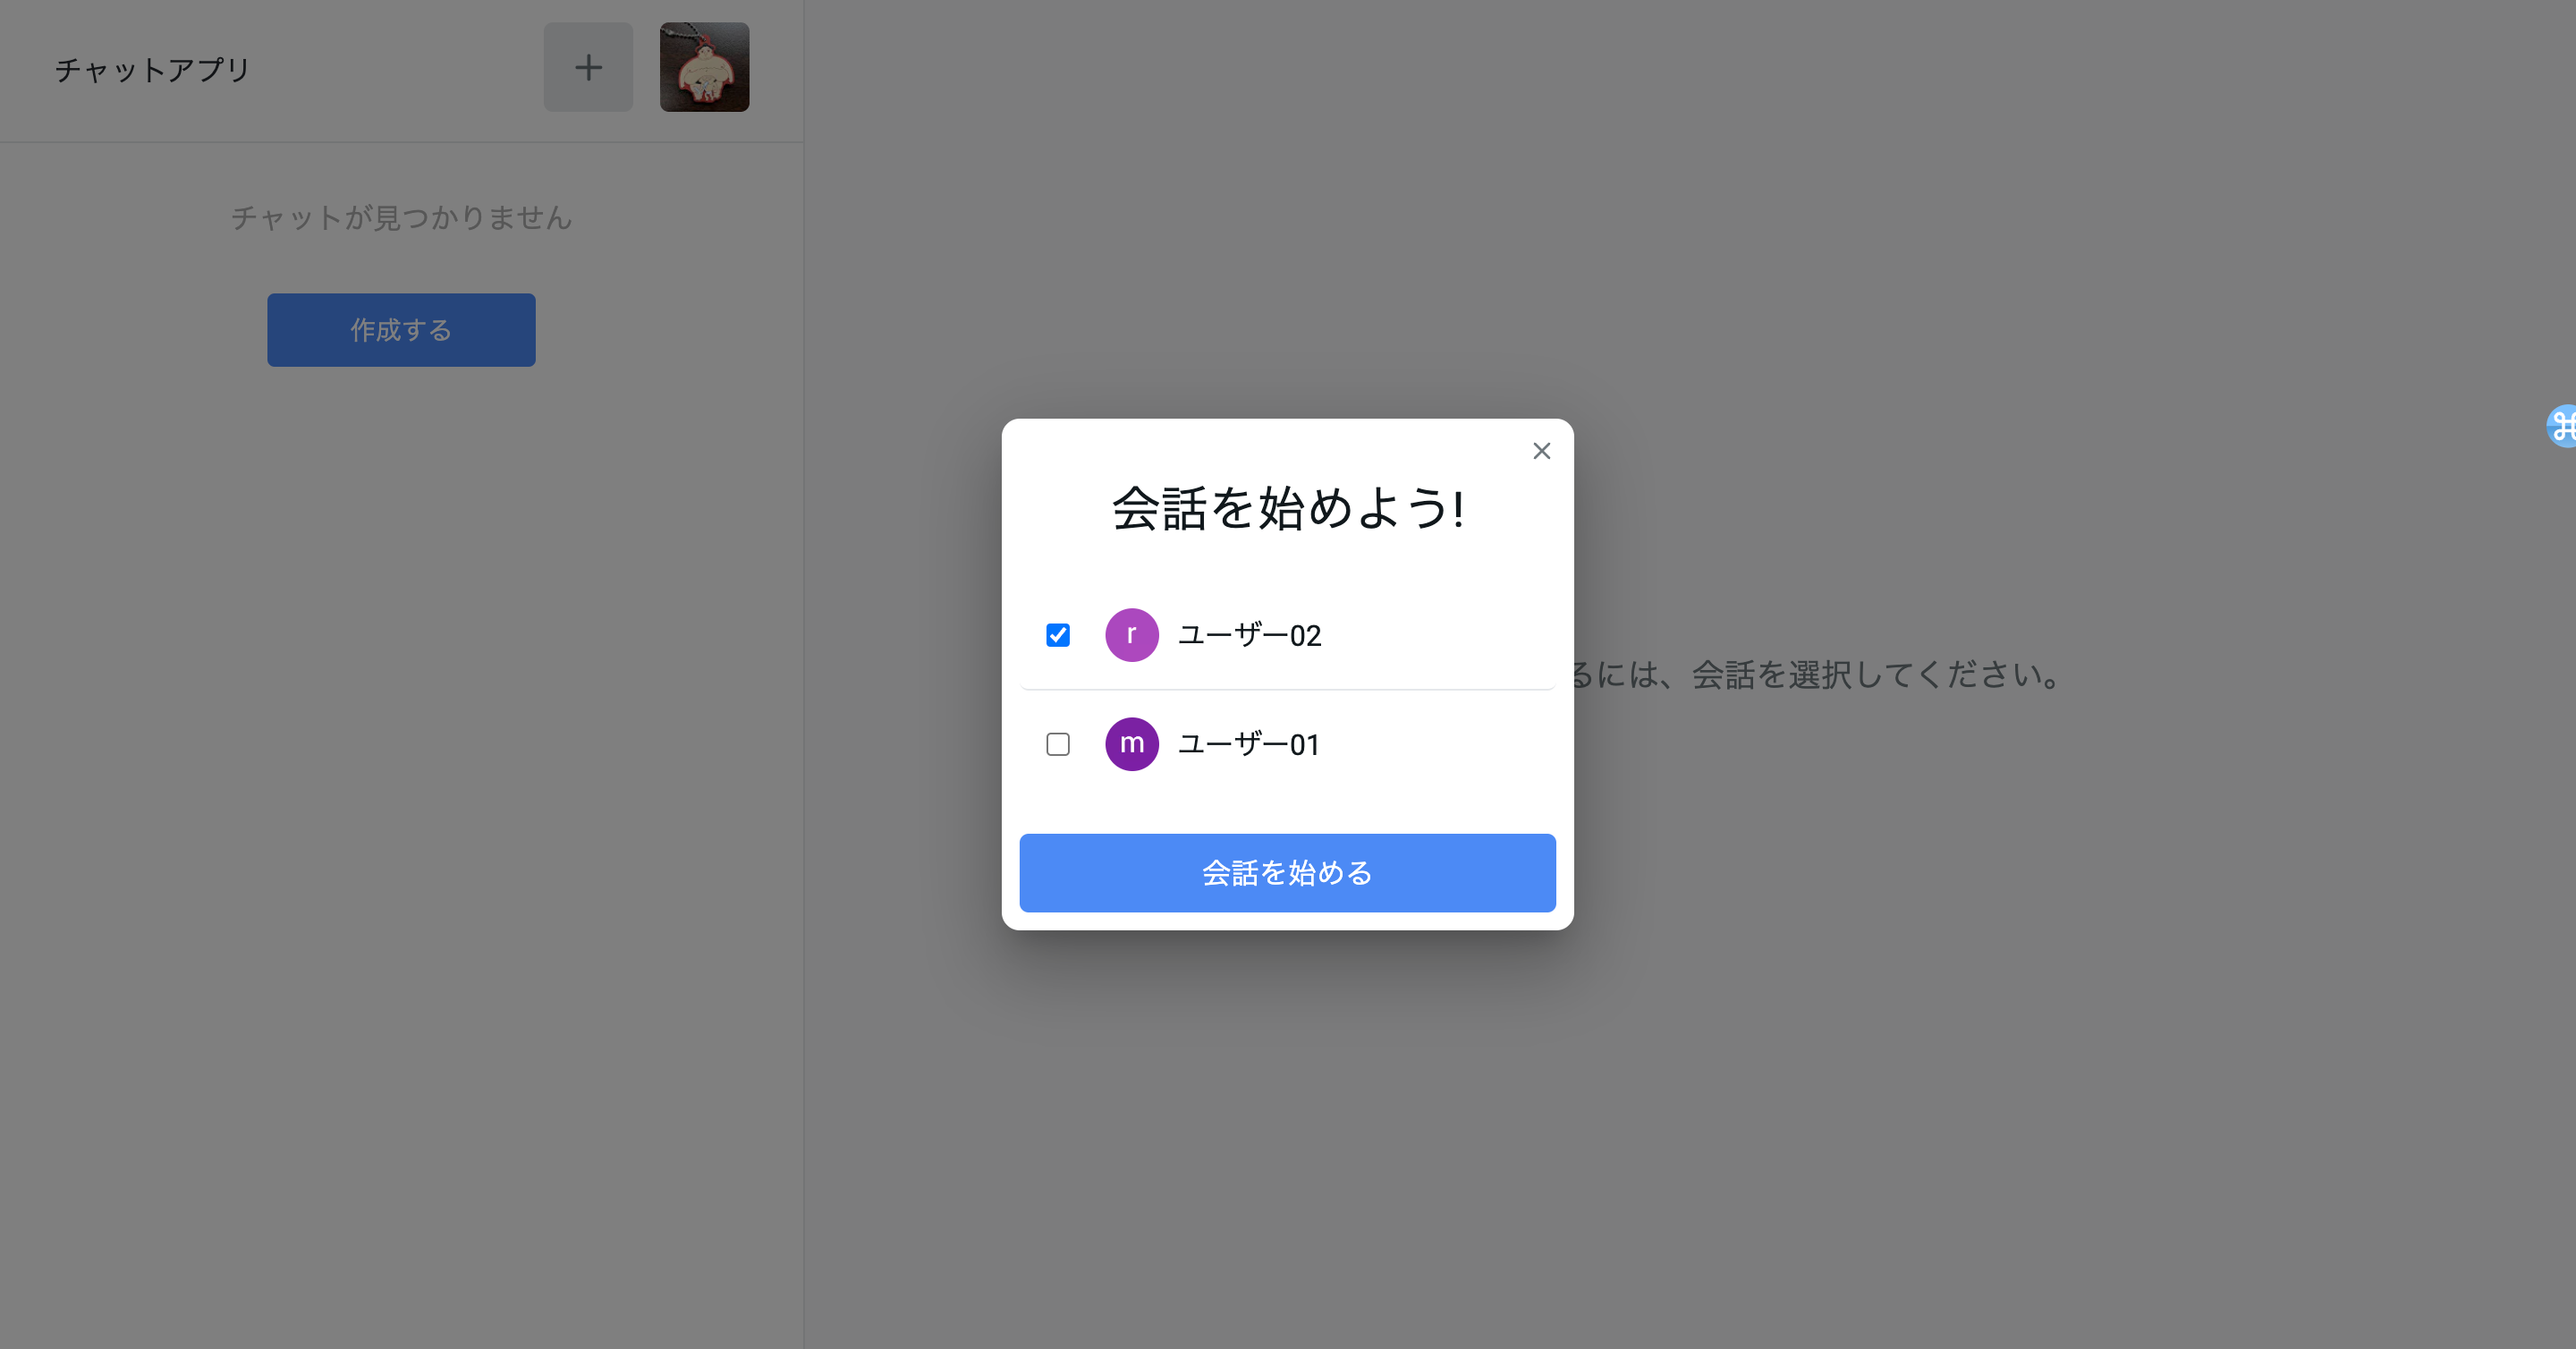Click the divider line between the two users

pos(1287,689)
